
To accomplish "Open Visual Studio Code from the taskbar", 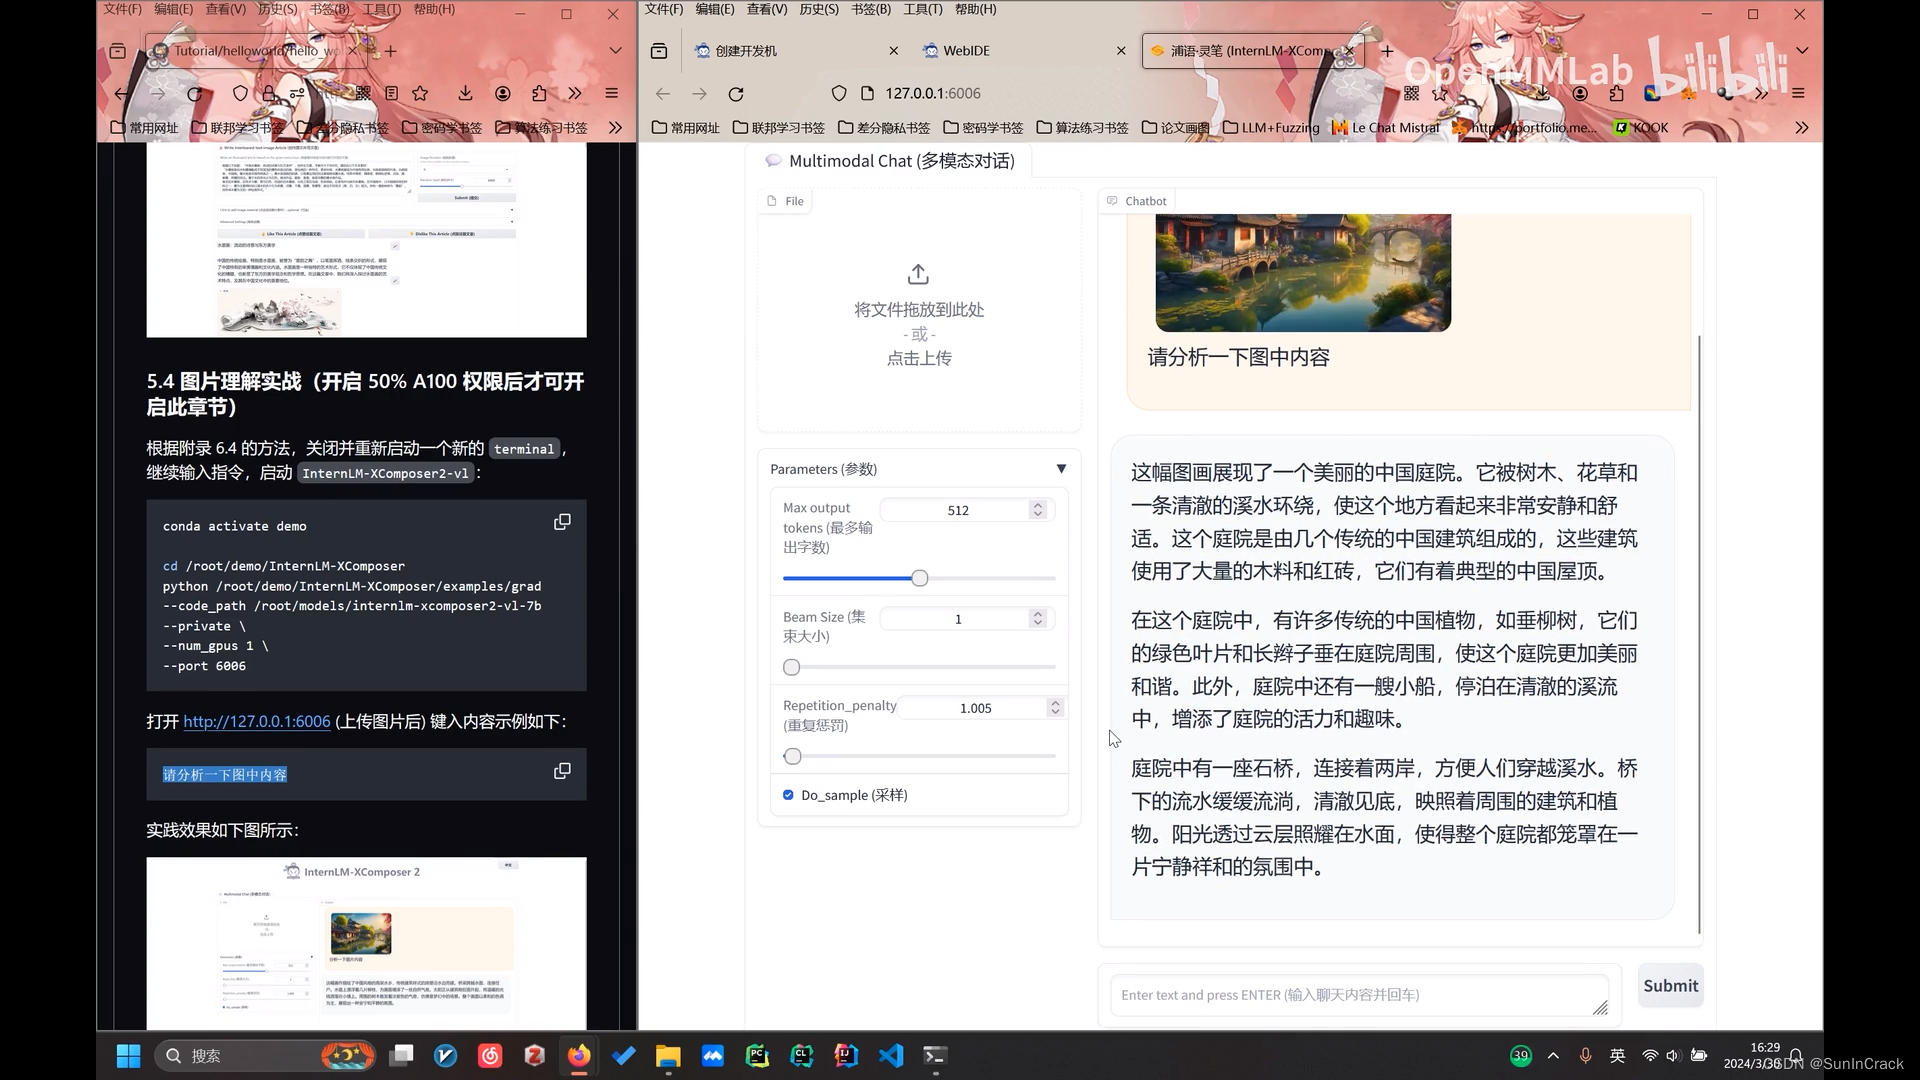I will pos(890,1056).
